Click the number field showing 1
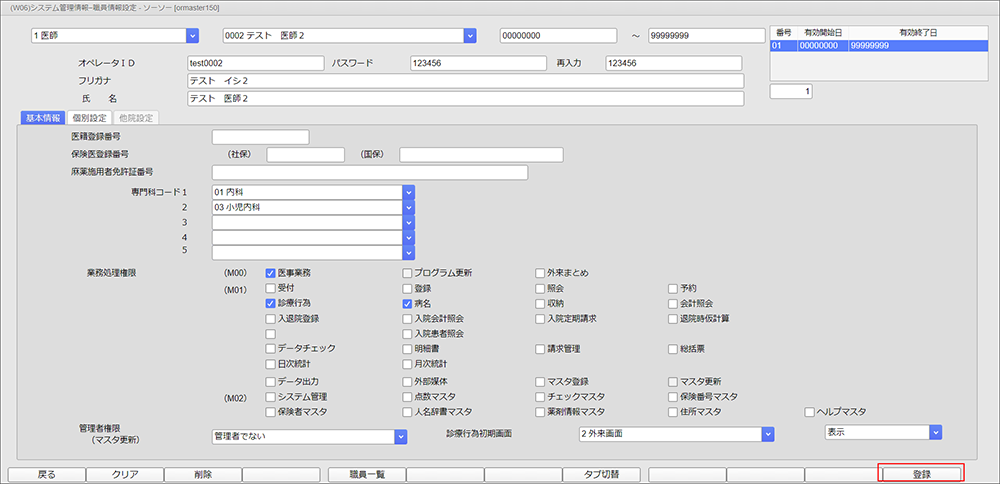Screen dimensions: 1000x484 point(791,92)
